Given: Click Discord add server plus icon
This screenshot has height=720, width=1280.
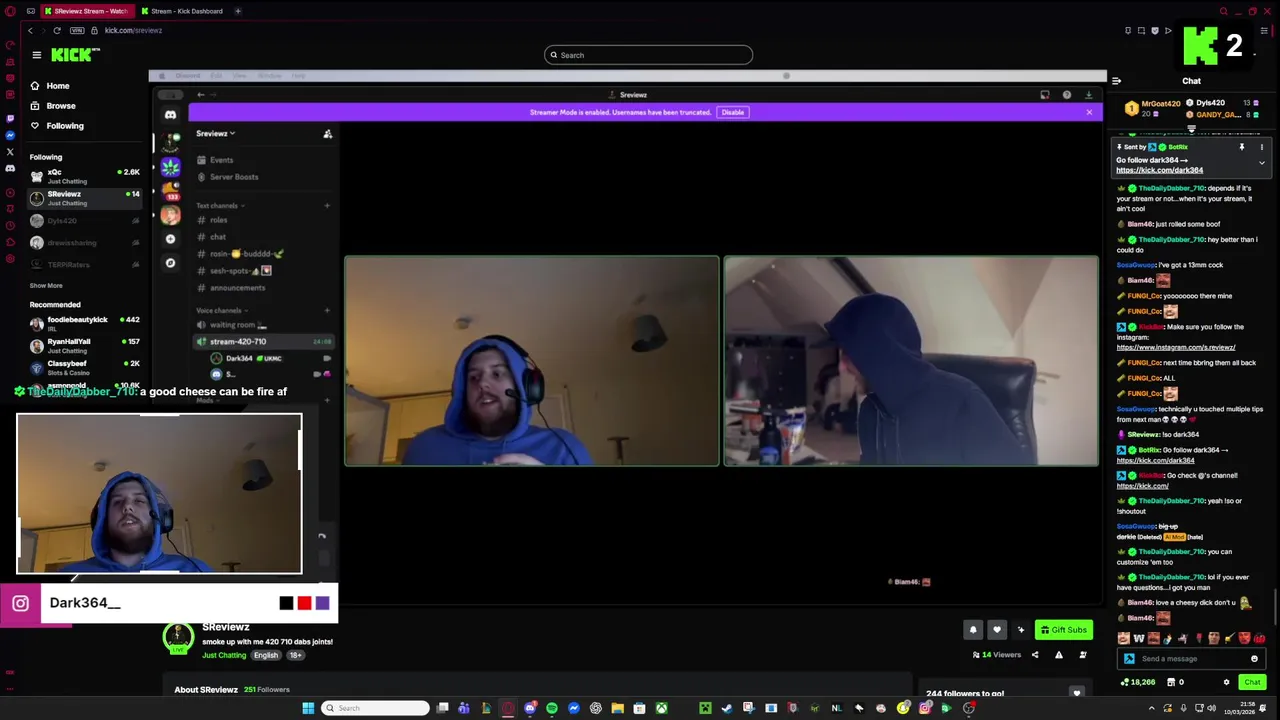Looking at the screenshot, I should tap(170, 239).
